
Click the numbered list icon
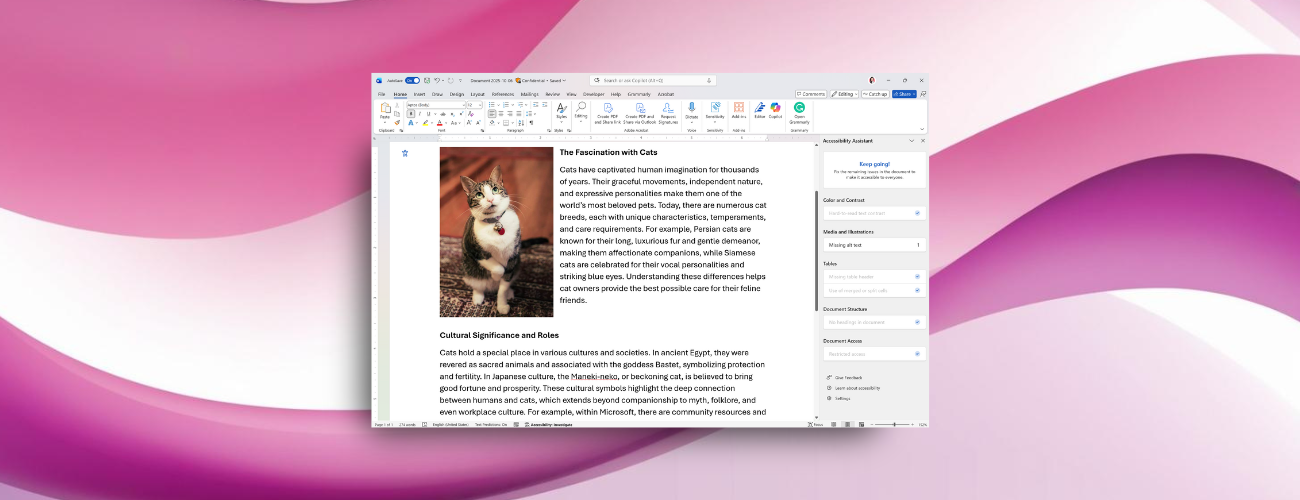click(506, 105)
